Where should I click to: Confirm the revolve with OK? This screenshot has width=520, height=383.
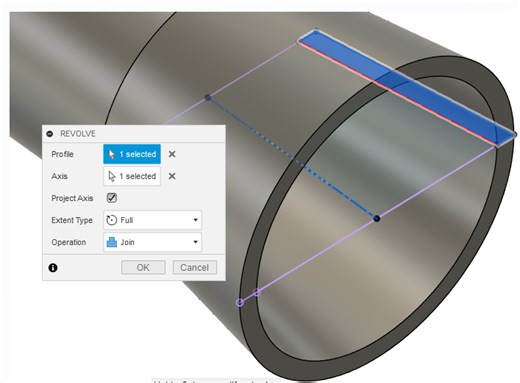[x=143, y=267]
